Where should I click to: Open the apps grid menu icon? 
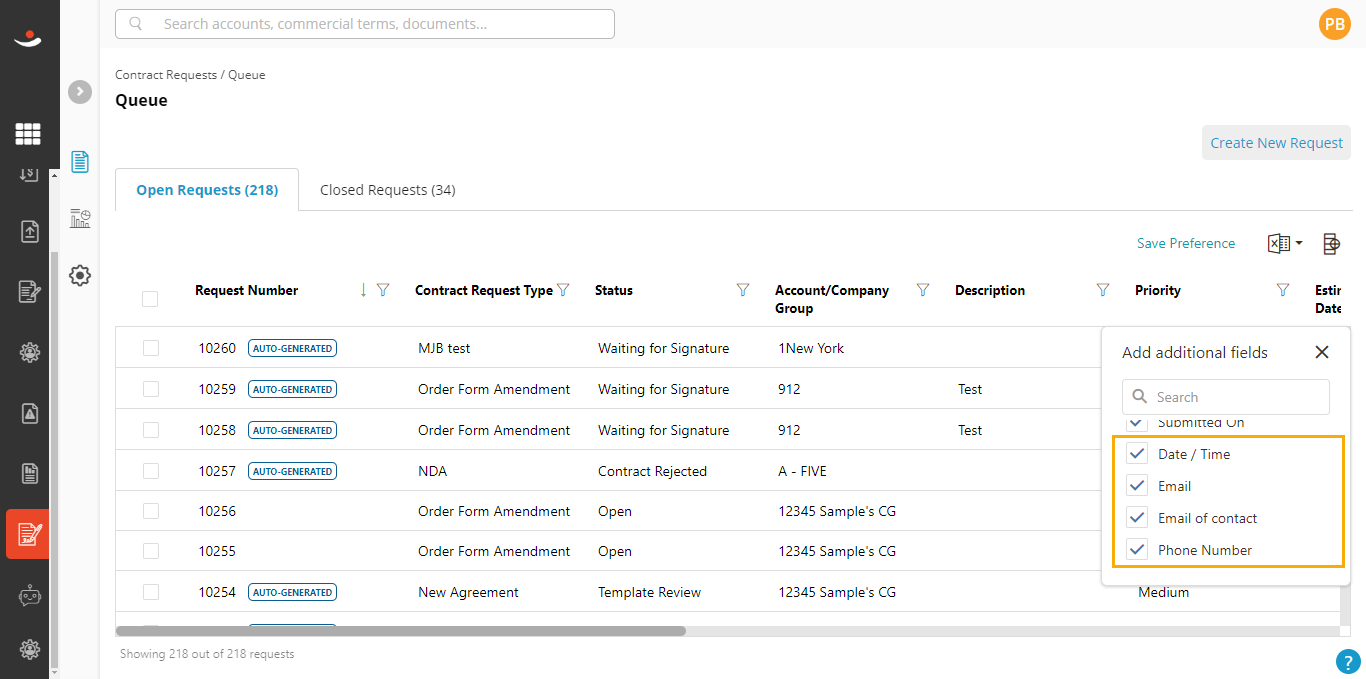[x=28, y=133]
